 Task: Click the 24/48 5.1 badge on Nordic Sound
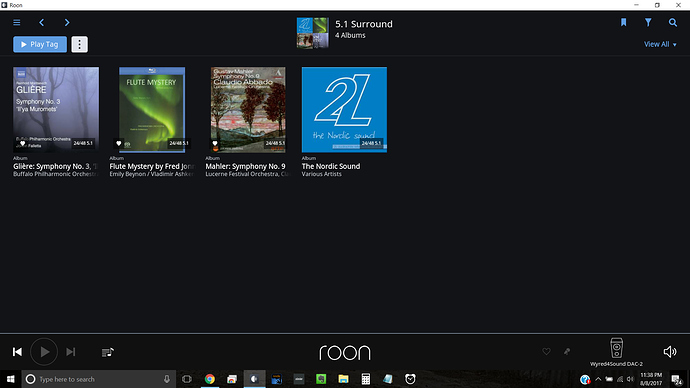pyautogui.click(x=372, y=143)
